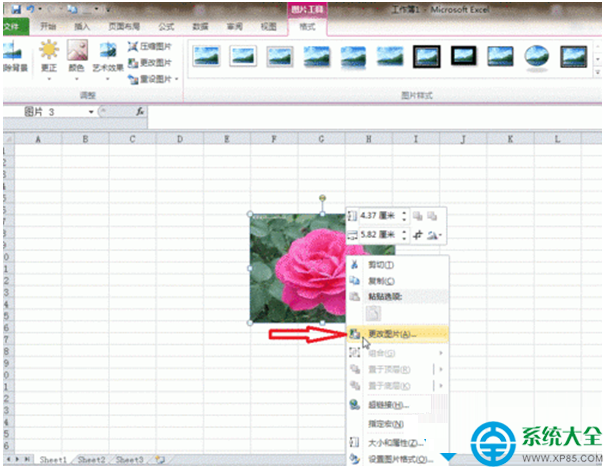Click the Compress Pictures icon
Image resolution: width=605 pixels, height=469 pixels.
point(132,47)
